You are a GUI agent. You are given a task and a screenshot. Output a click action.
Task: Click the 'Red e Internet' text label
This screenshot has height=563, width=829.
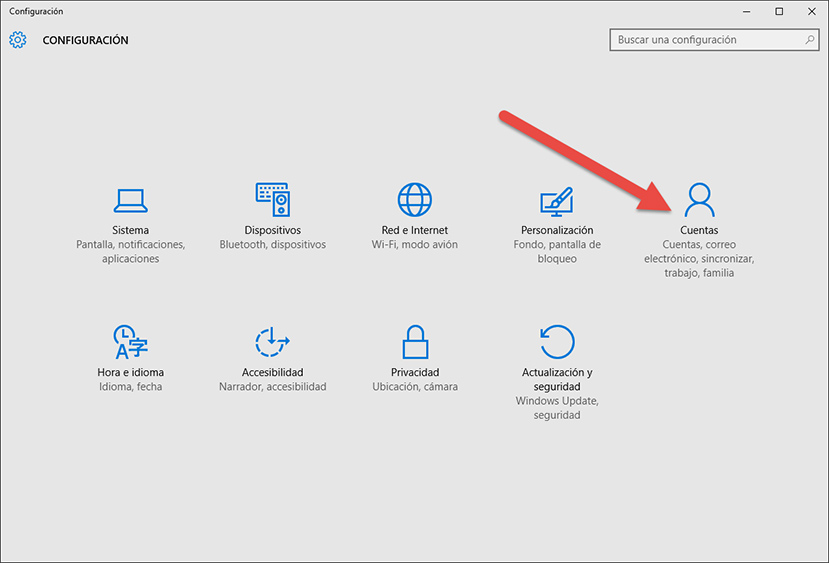click(x=414, y=230)
